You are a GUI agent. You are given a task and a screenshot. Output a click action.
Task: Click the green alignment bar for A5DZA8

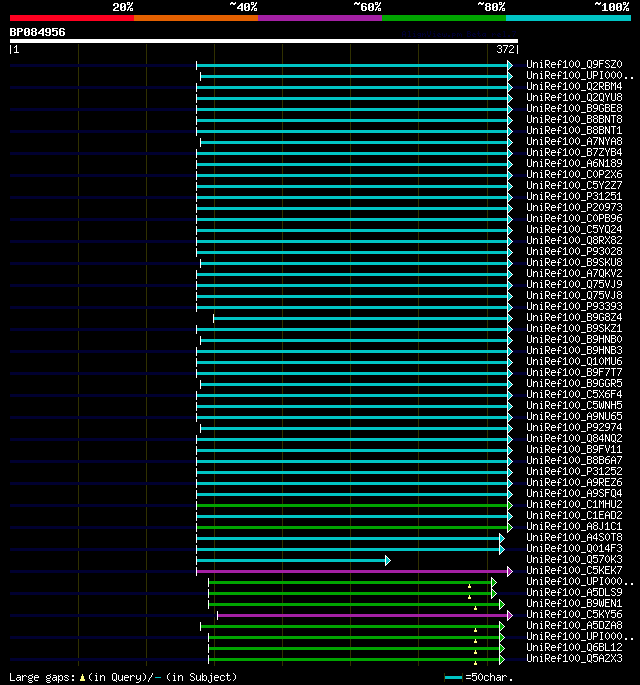pos(350,626)
